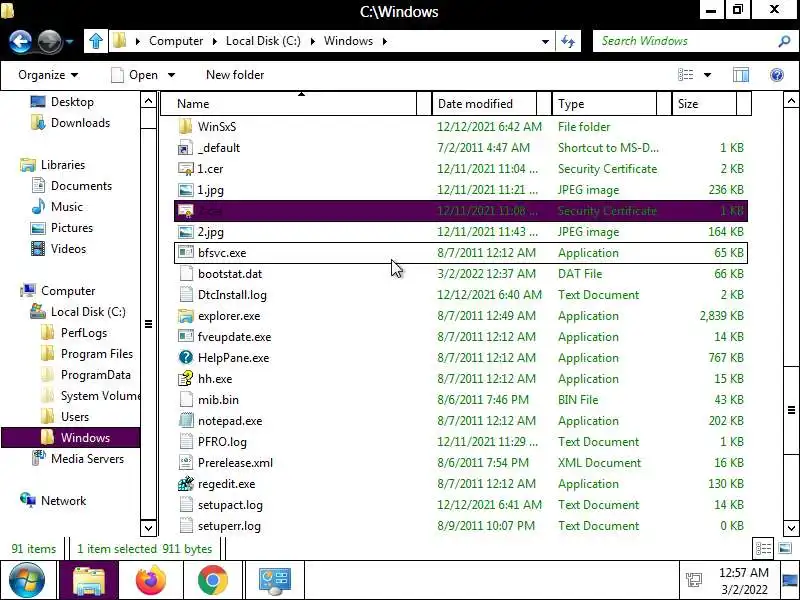Click the Search Windows input field
This screenshot has width=800, height=600.
[684, 41]
